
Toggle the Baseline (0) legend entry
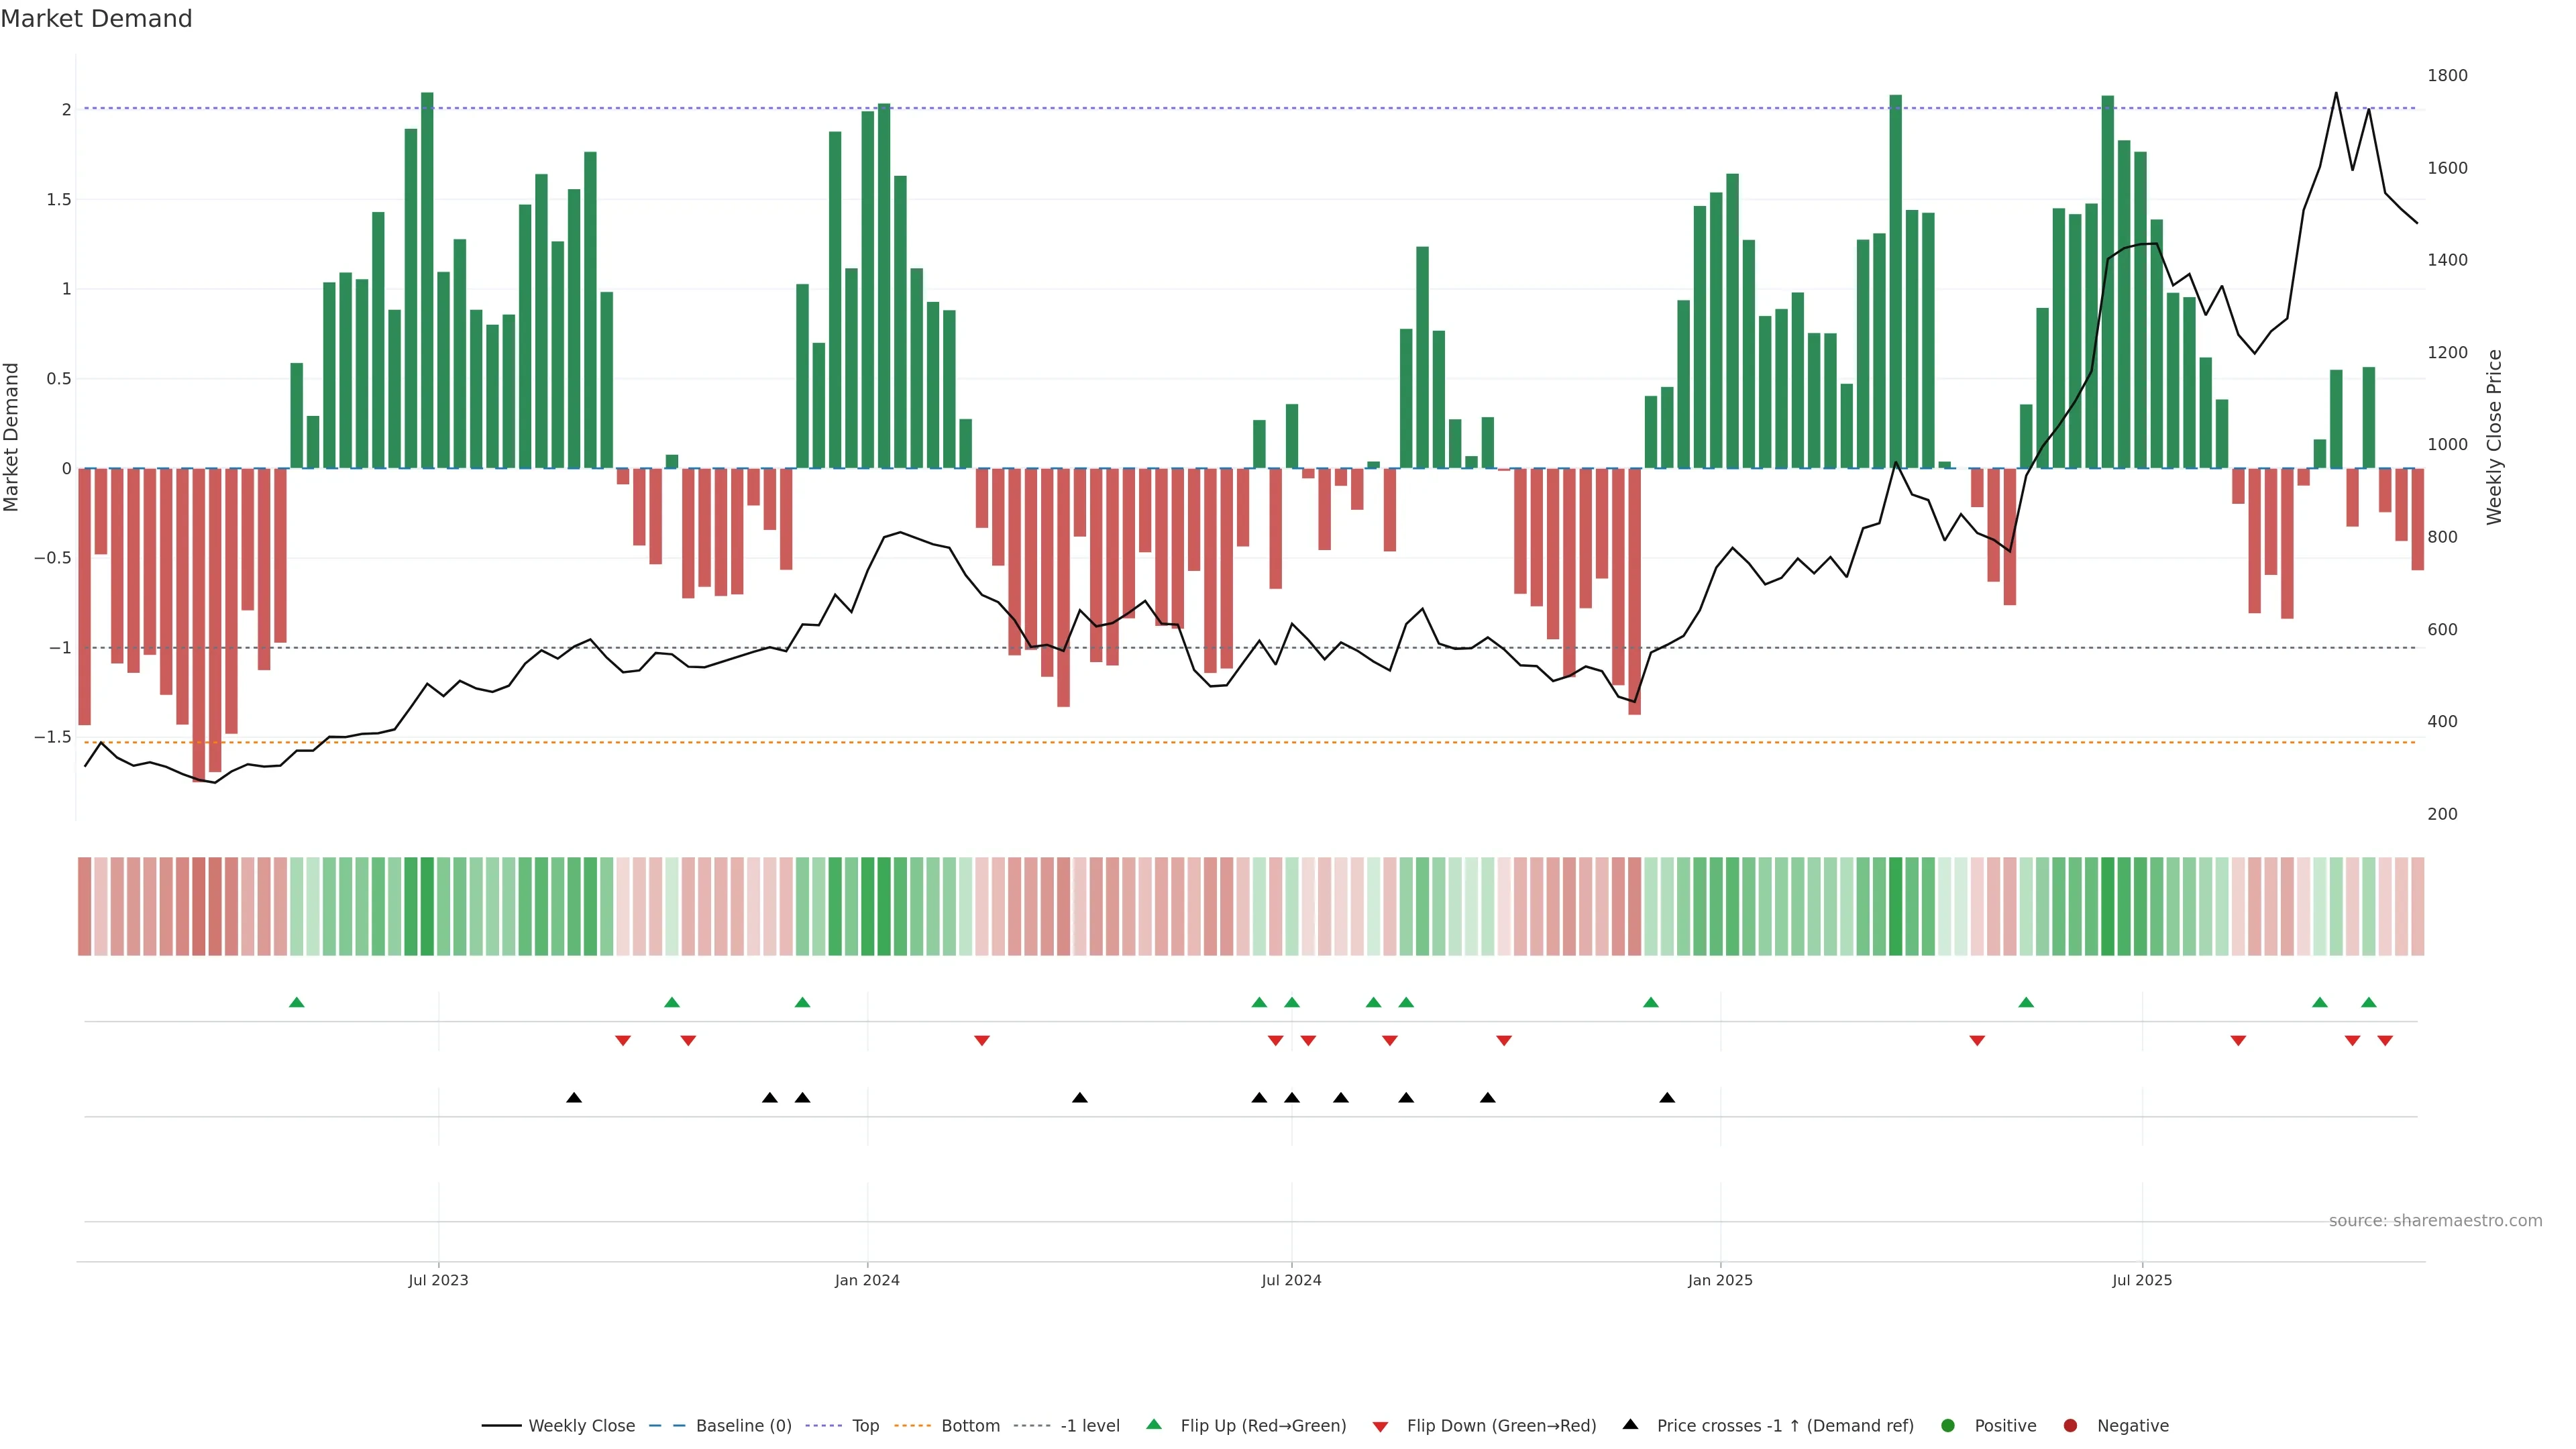click(743, 1425)
